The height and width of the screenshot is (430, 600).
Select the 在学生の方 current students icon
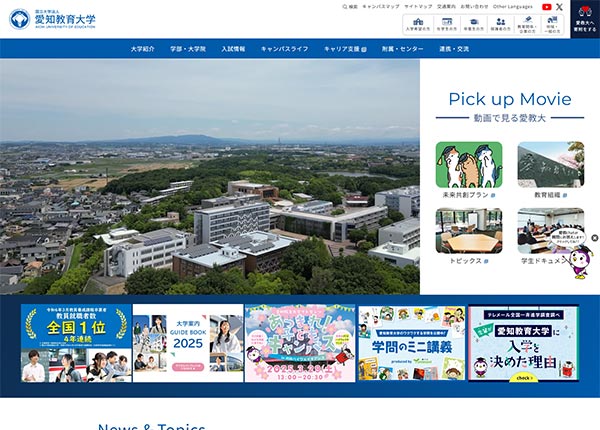click(447, 24)
